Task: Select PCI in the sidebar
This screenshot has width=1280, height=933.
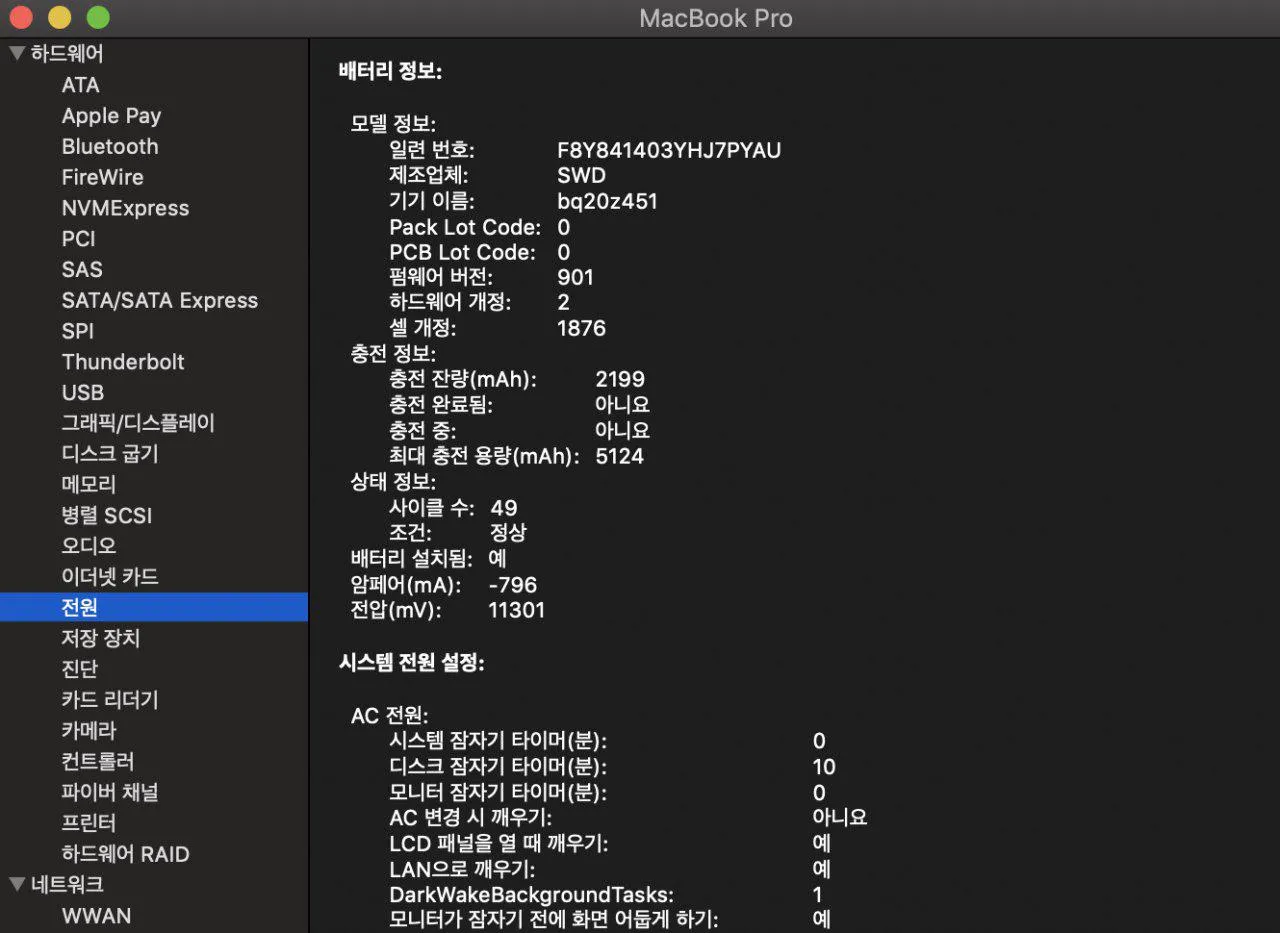Action: coord(79,239)
